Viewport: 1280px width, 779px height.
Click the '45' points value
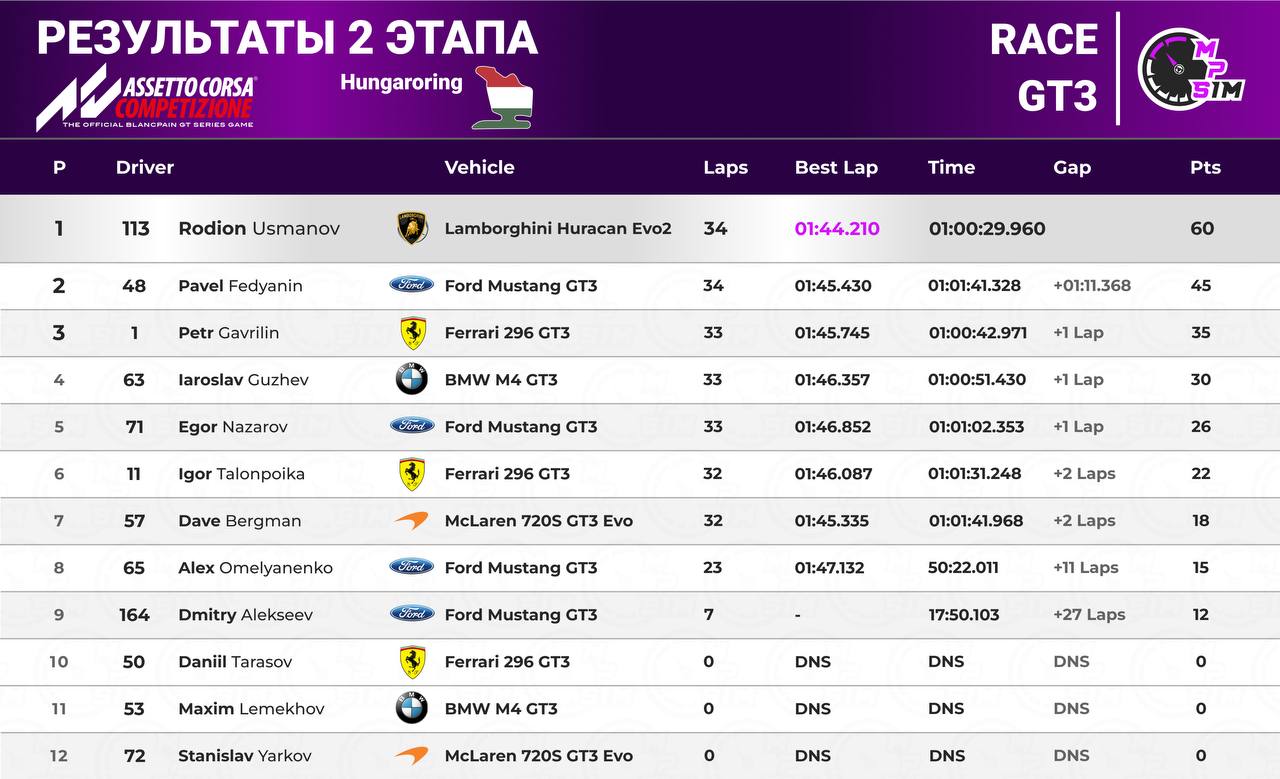[1201, 286]
